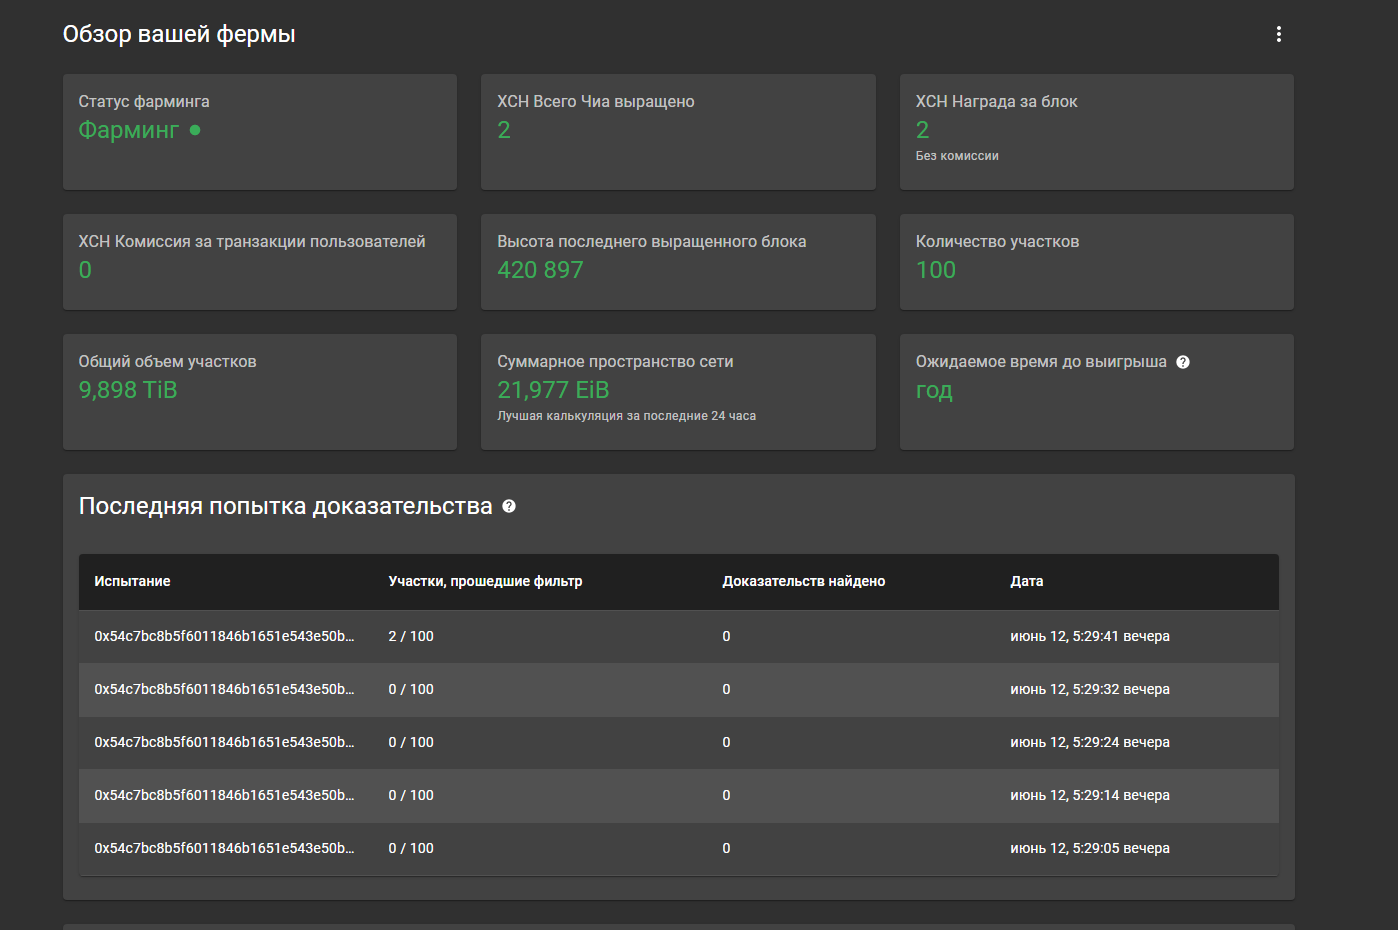The height and width of the screenshot is (930, 1398).
Task: Select the challenge row dated 5:29:14
Action: (678, 795)
